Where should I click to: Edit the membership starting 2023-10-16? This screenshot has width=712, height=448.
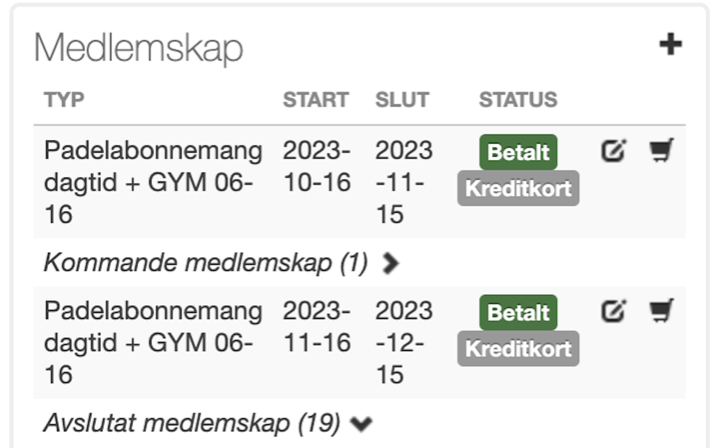[613, 151]
